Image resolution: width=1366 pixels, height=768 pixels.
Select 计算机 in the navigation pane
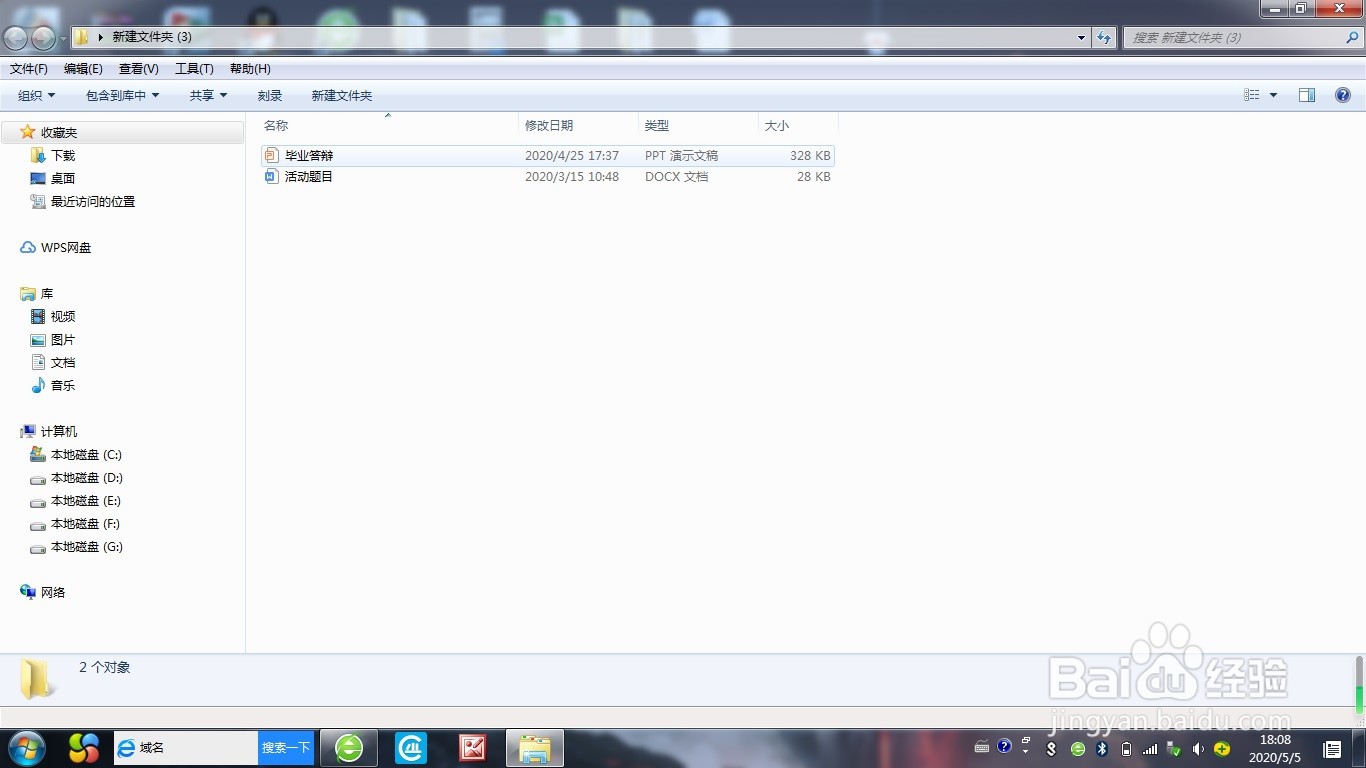click(48, 431)
